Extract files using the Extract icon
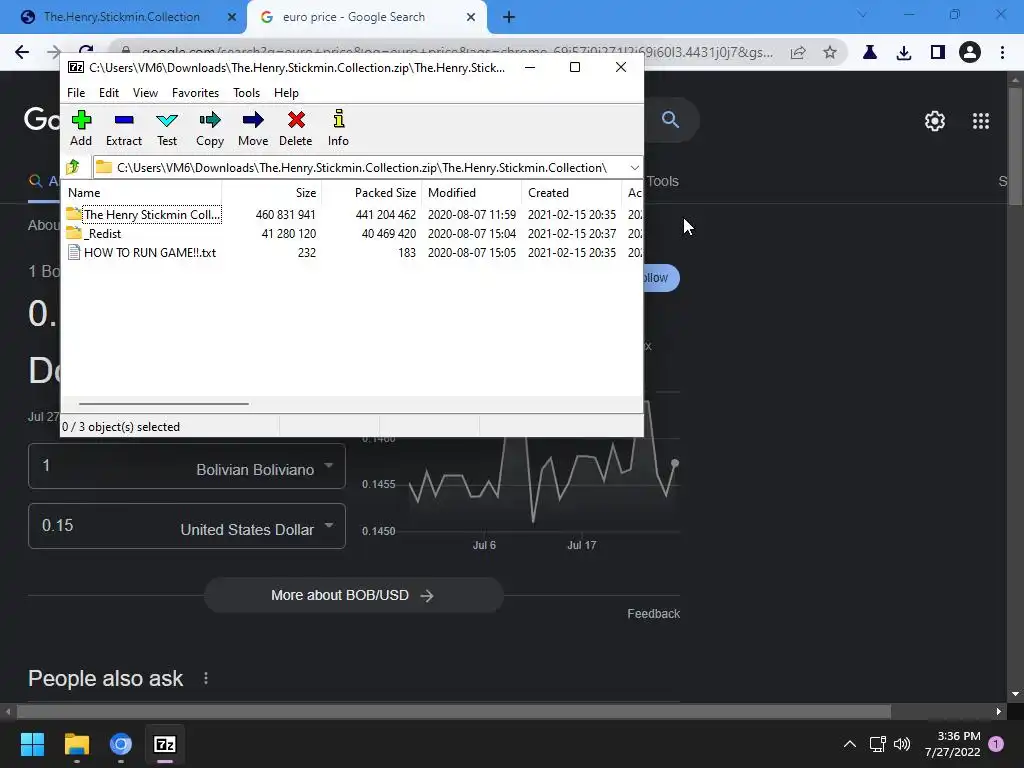The image size is (1024, 768). click(x=123, y=128)
